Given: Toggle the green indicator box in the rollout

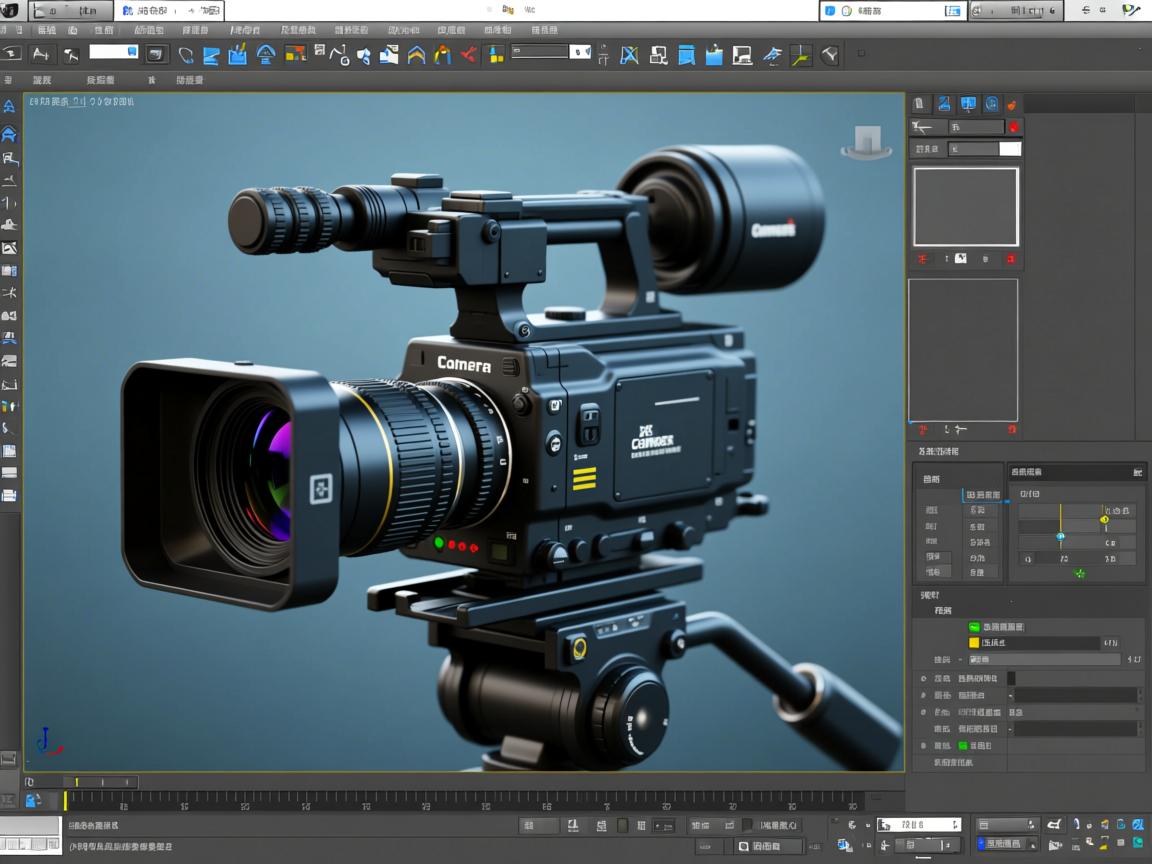Looking at the screenshot, I should click(973, 626).
